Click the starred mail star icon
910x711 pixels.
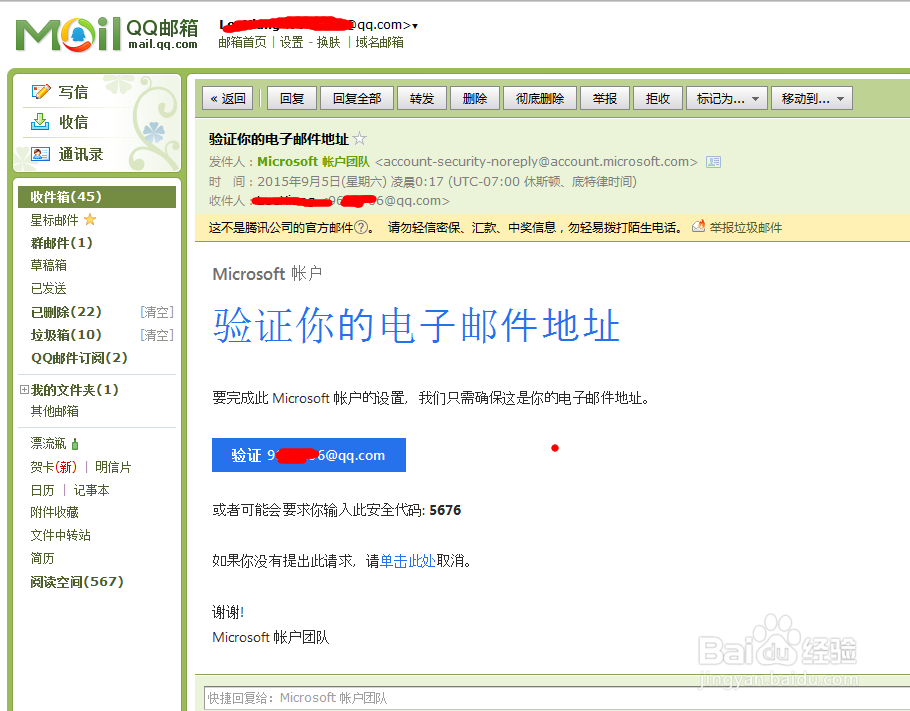[90, 219]
